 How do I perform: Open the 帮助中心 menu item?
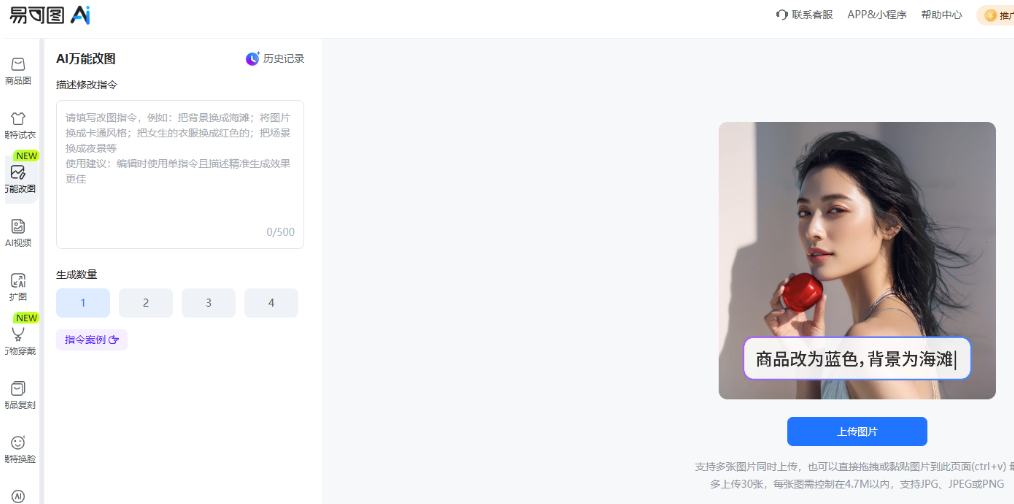pyautogui.click(x=942, y=15)
